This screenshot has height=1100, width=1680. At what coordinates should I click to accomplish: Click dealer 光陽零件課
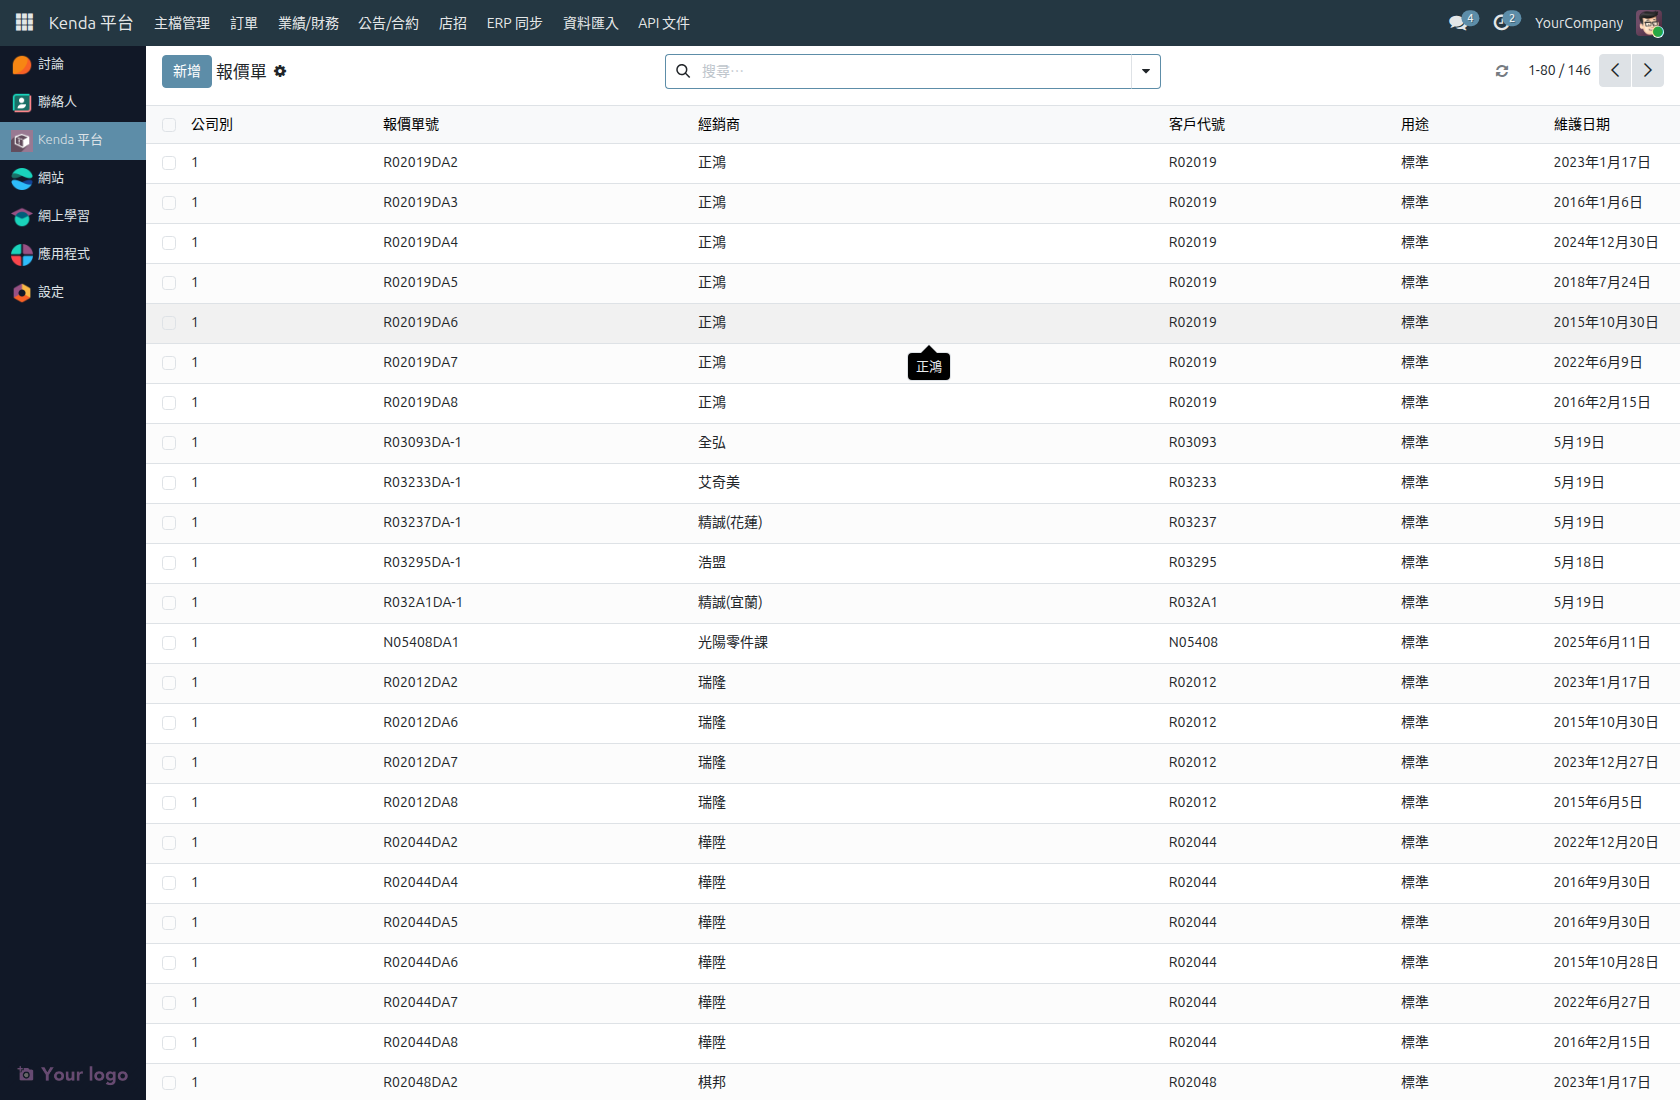tap(733, 643)
